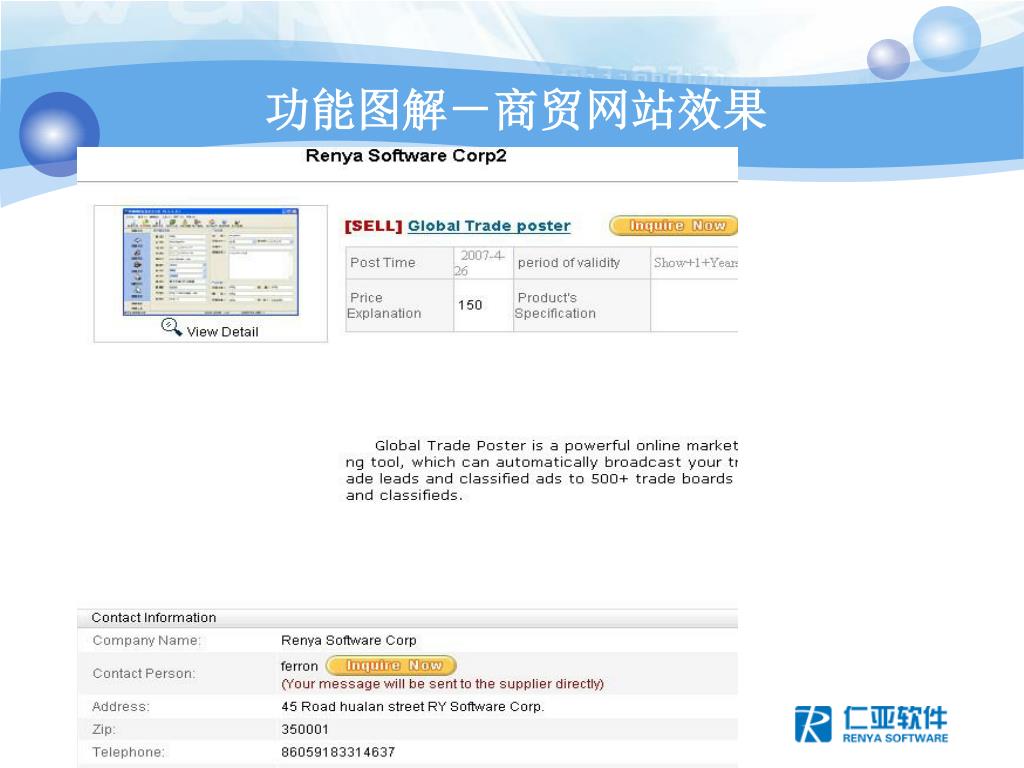1024x768 pixels.
Task: Click the Renya Software logo icon
Action: (813, 724)
